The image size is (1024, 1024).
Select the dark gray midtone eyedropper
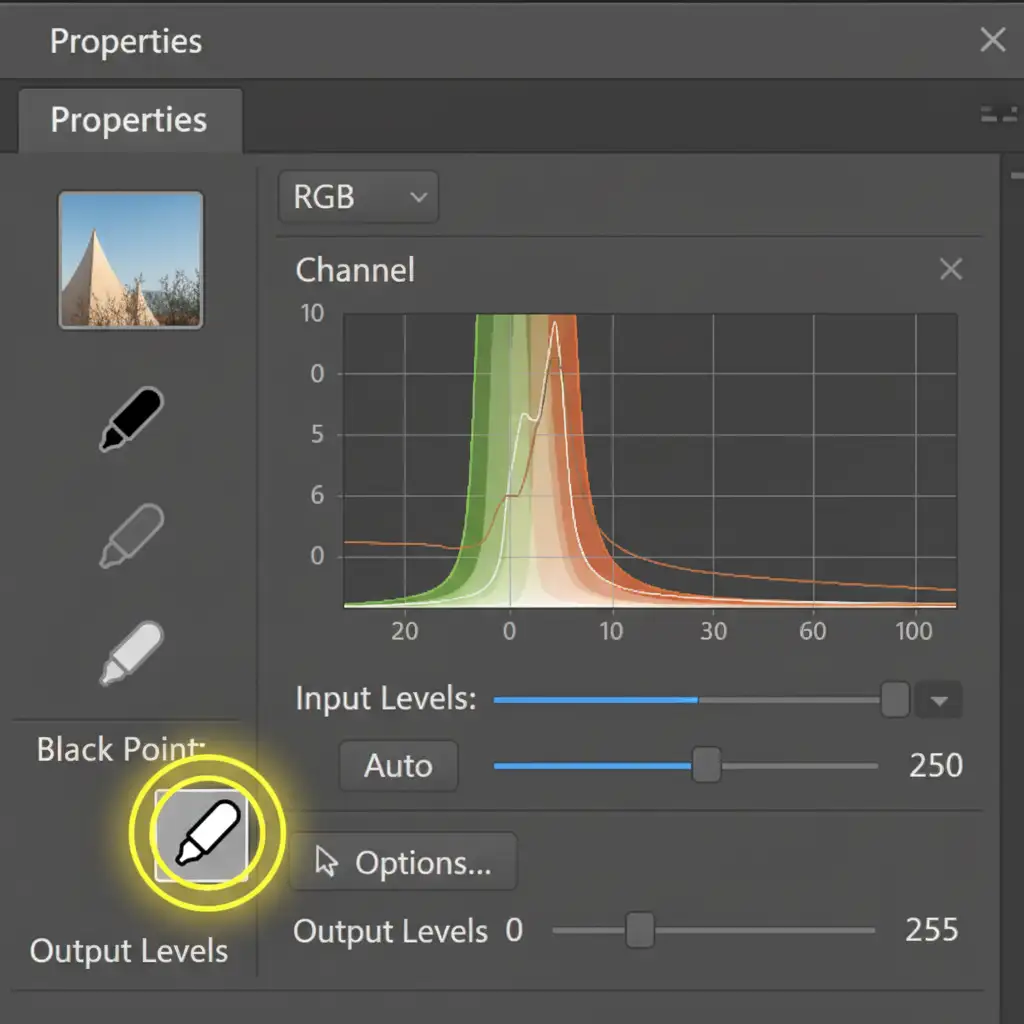point(131,535)
